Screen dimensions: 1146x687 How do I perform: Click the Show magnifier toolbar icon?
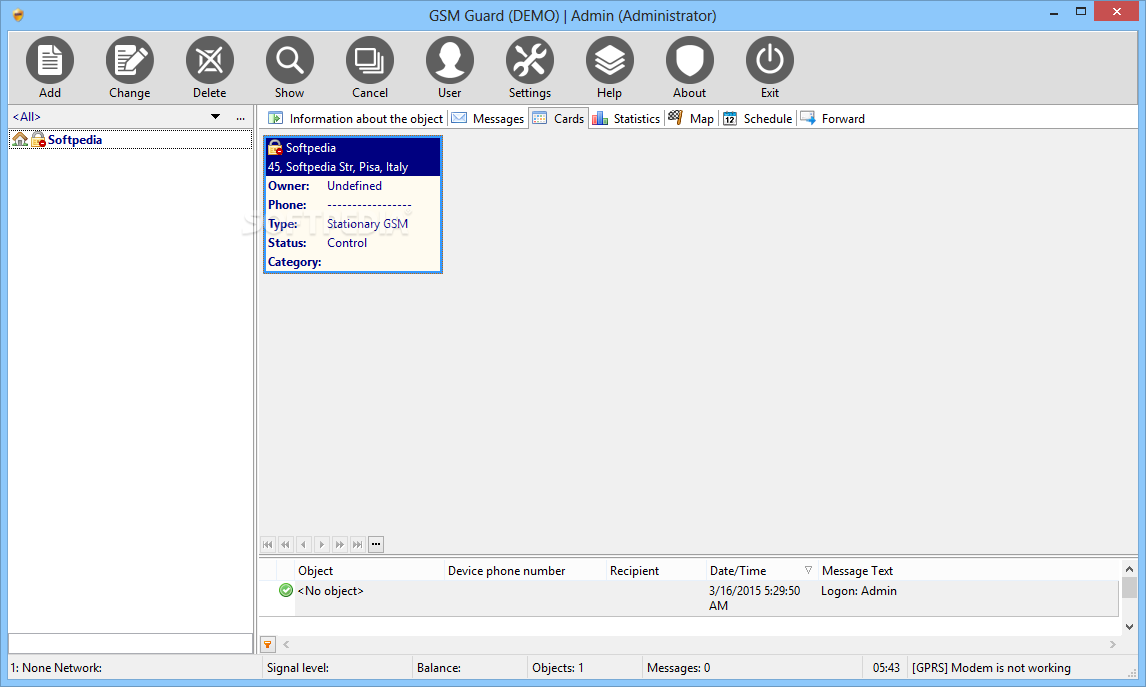click(x=289, y=60)
